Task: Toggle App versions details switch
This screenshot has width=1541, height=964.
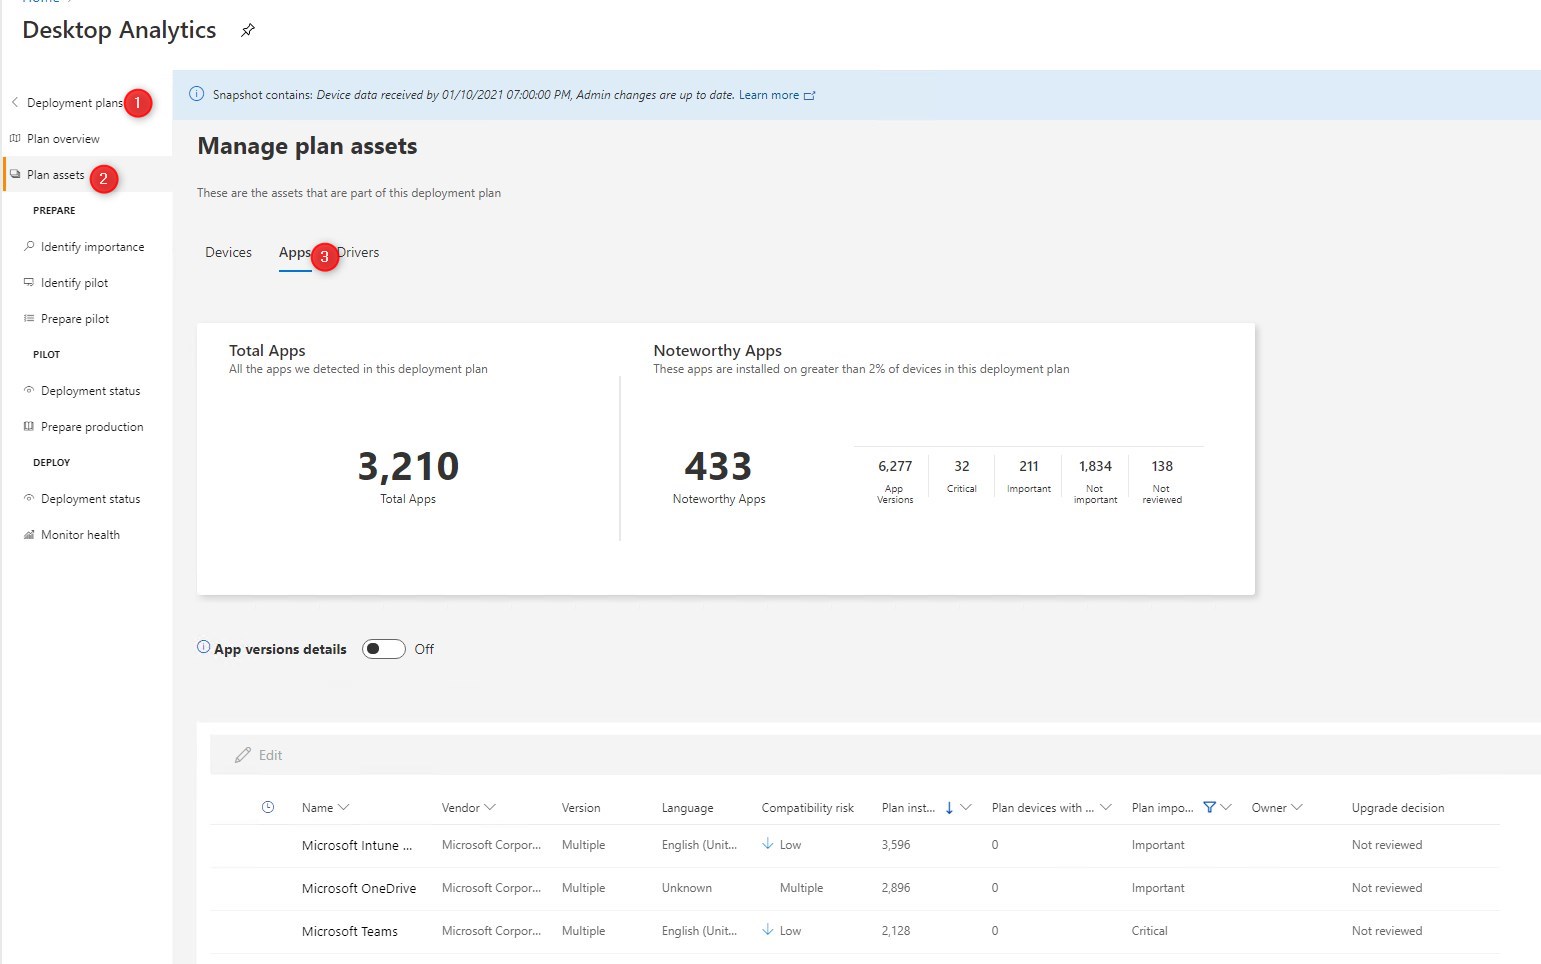Action: click(384, 649)
